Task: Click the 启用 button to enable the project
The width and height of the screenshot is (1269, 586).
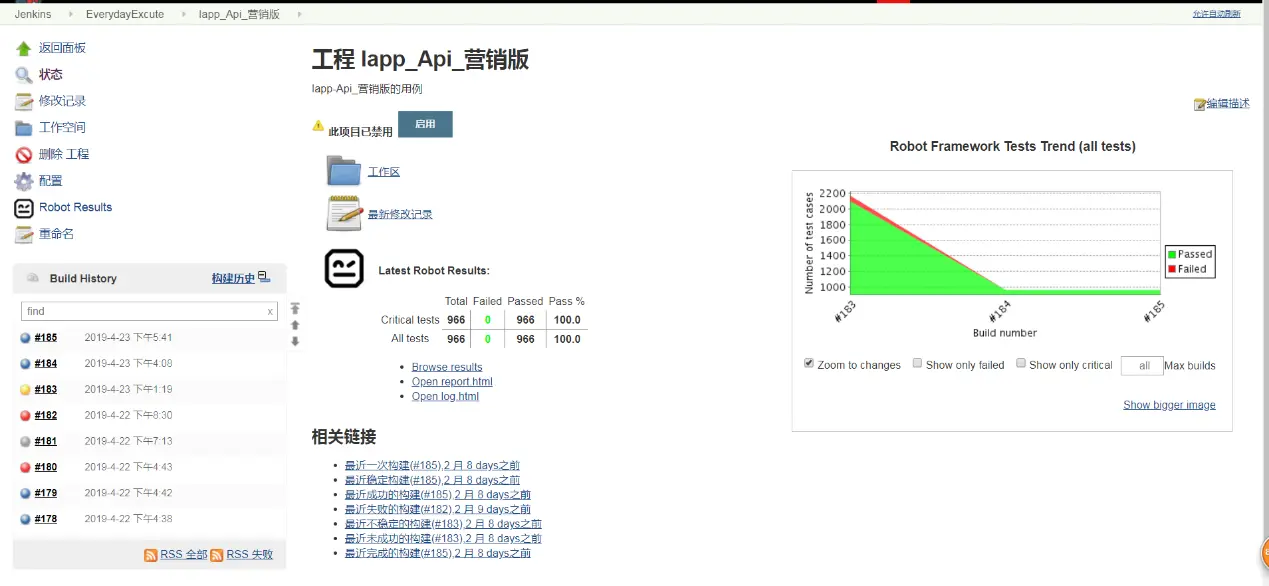Action: 425,124
